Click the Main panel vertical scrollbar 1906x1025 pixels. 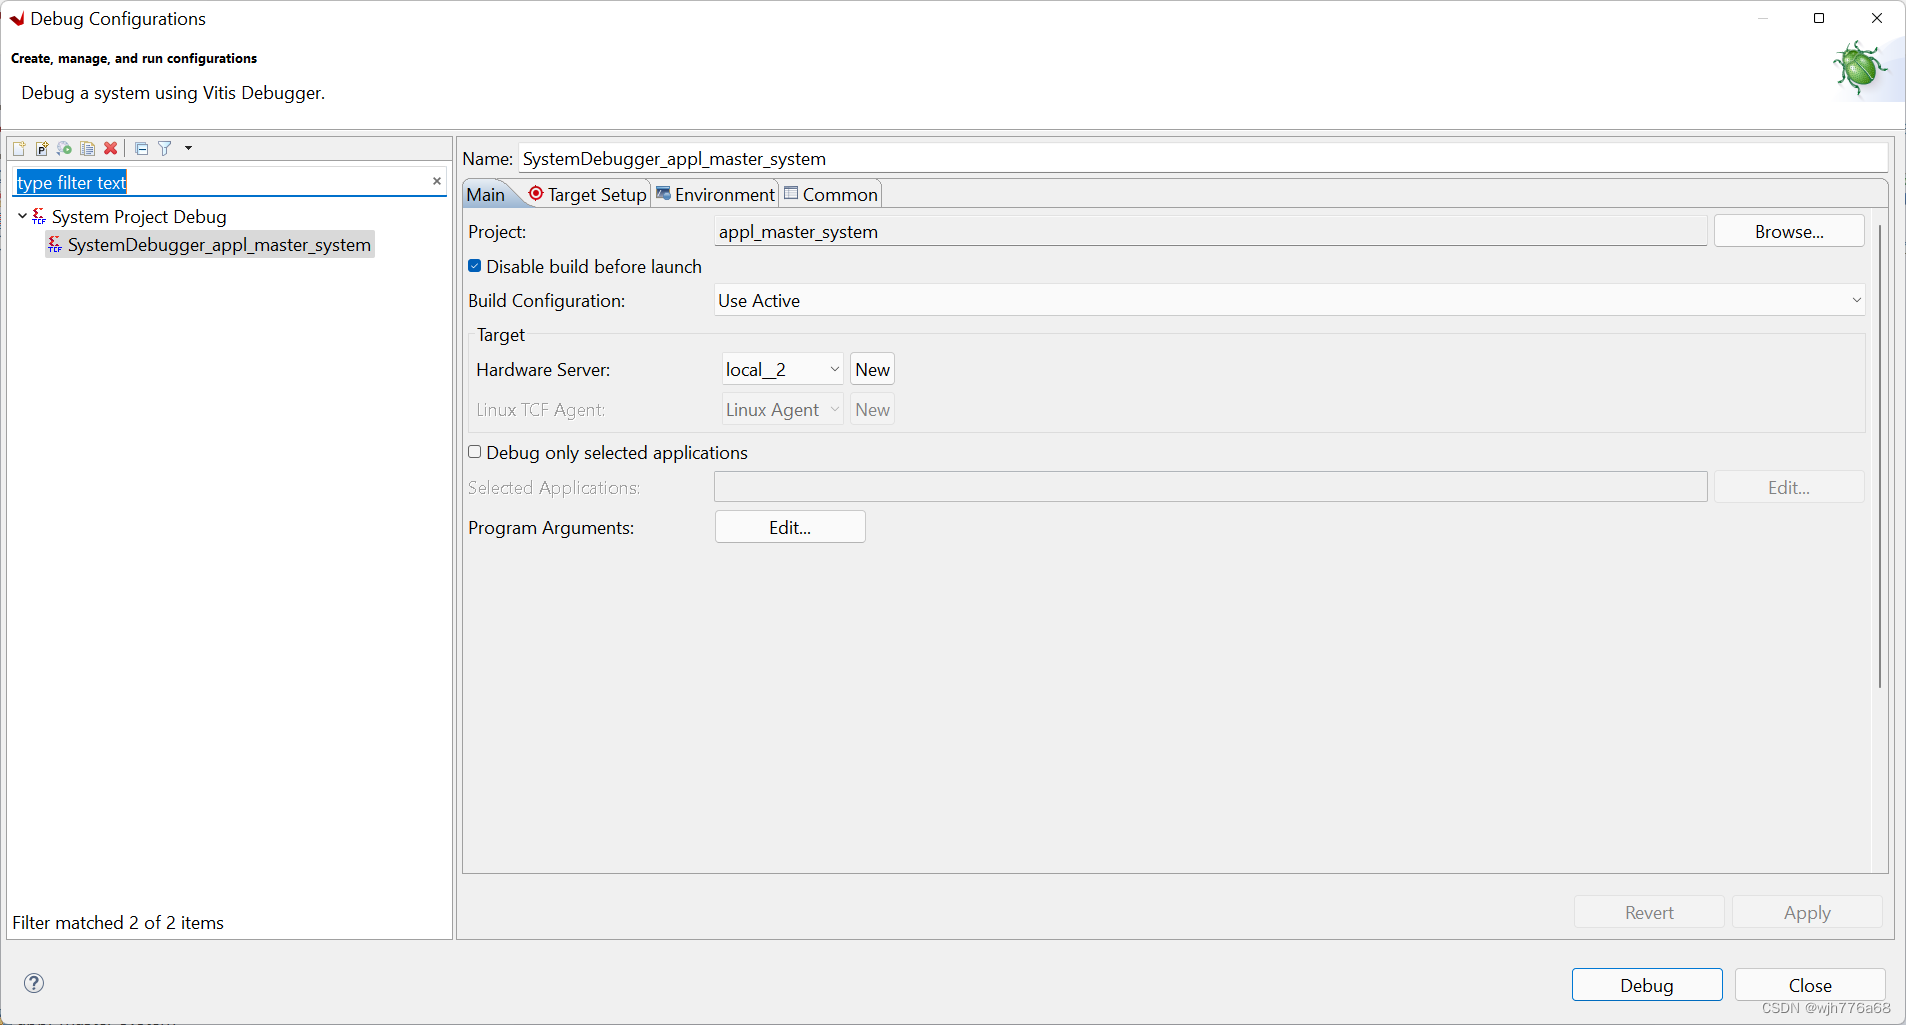coord(1880,456)
